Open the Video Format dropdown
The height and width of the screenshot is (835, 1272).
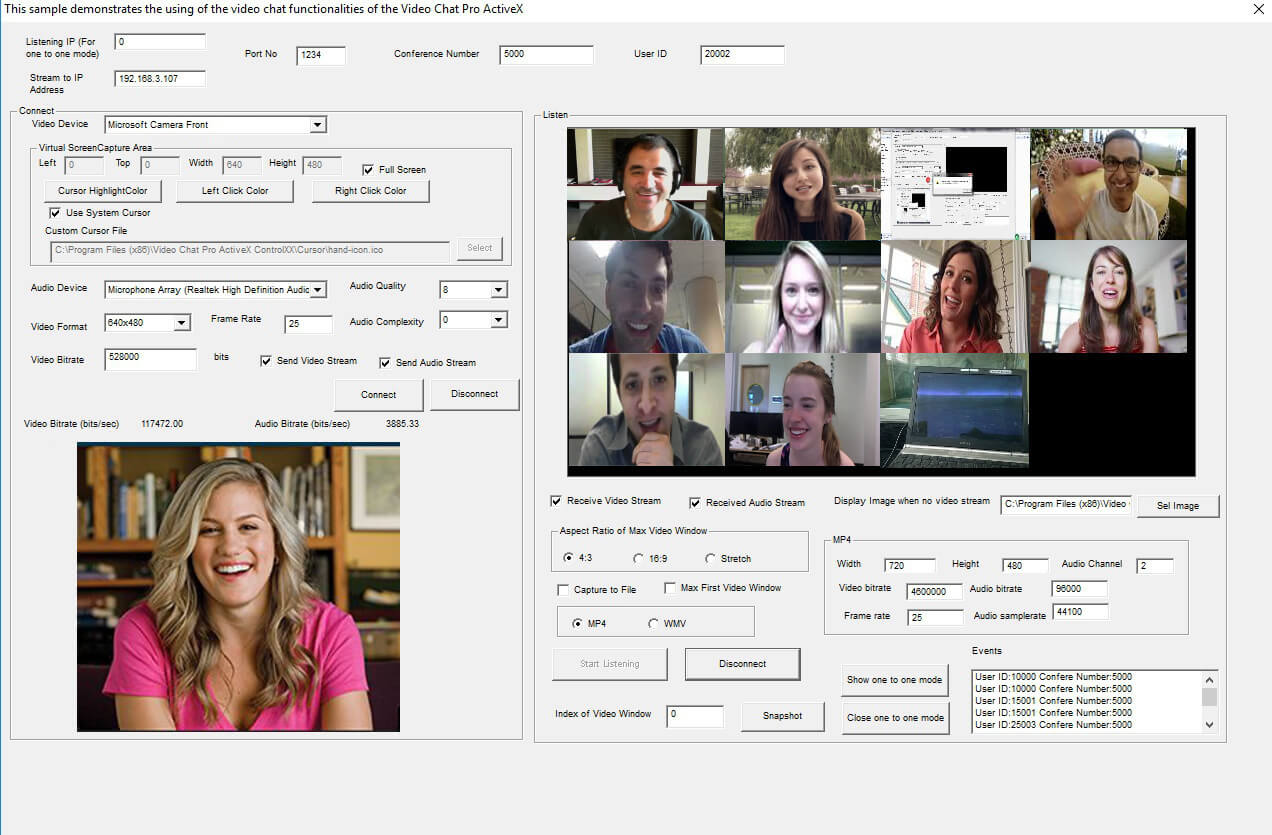tap(181, 323)
